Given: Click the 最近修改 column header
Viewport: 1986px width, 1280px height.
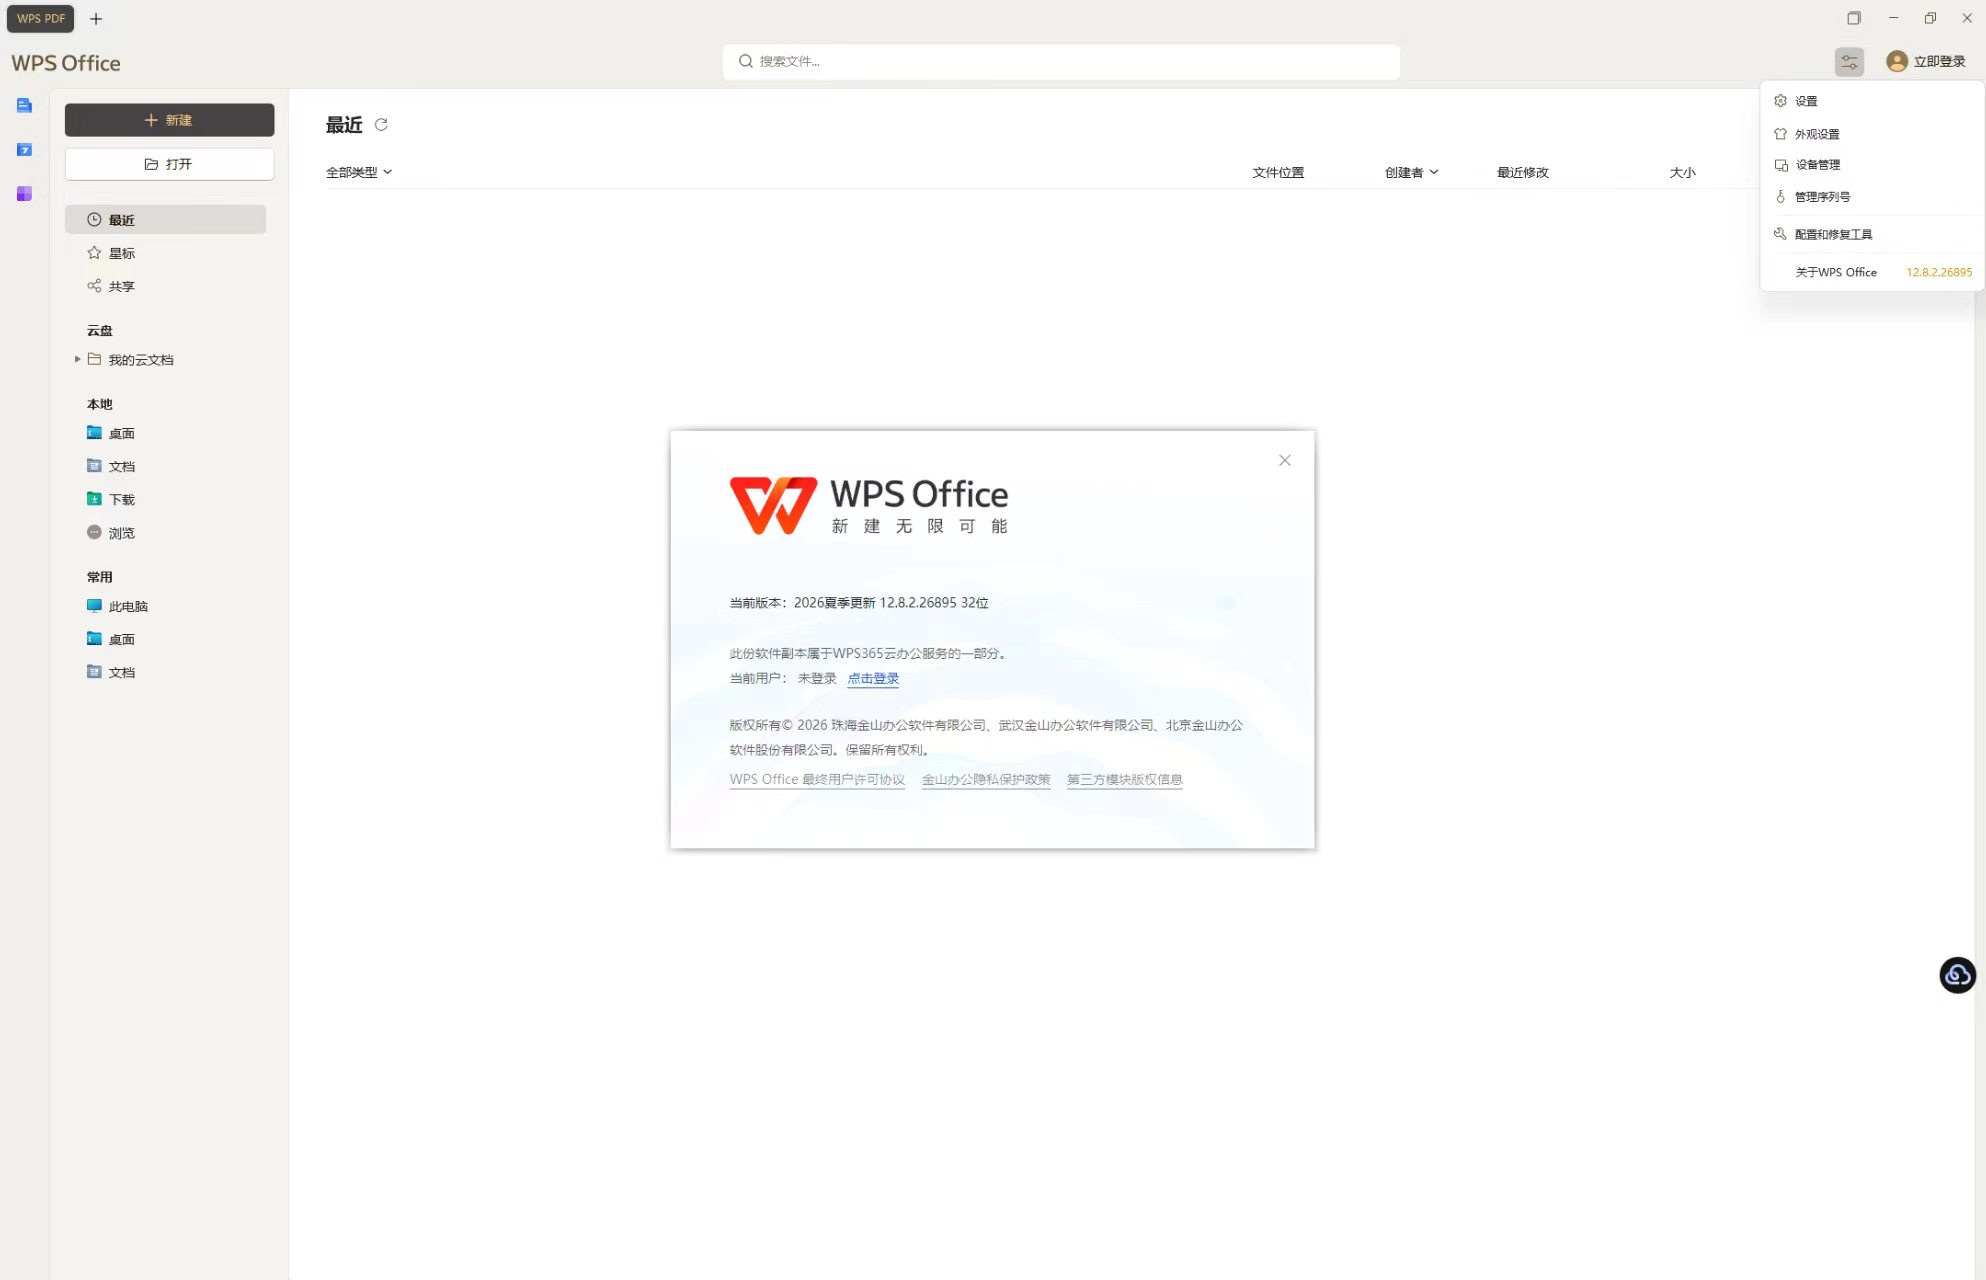Looking at the screenshot, I should coord(1522,172).
